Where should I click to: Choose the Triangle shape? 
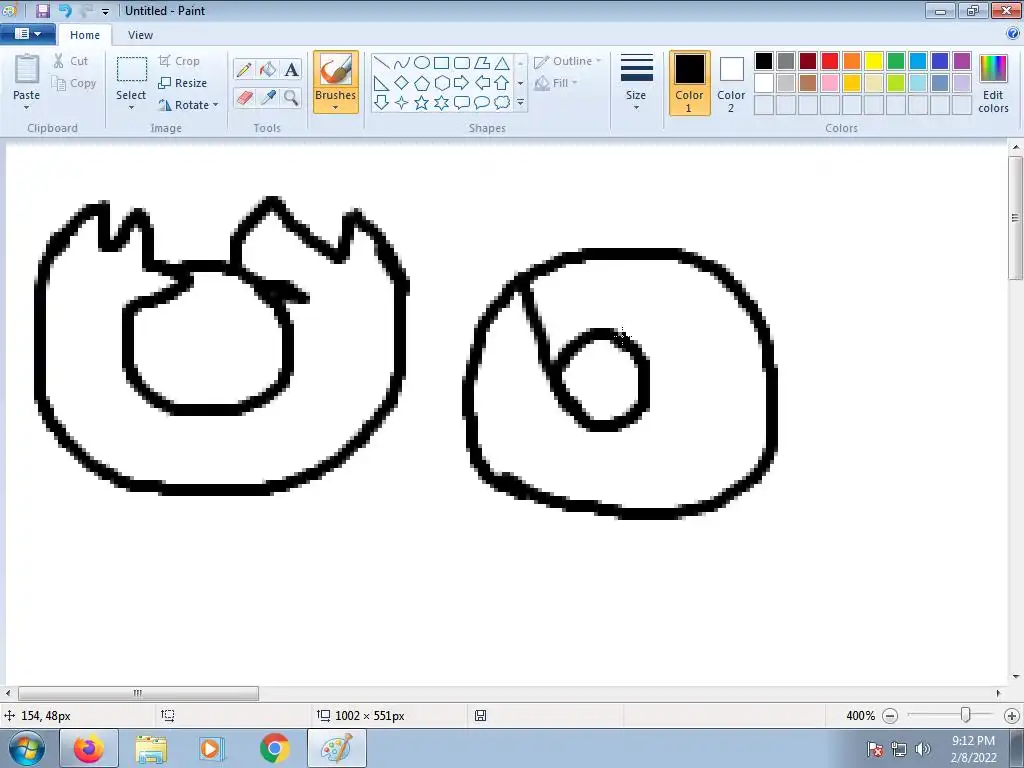pyautogui.click(x=502, y=63)
